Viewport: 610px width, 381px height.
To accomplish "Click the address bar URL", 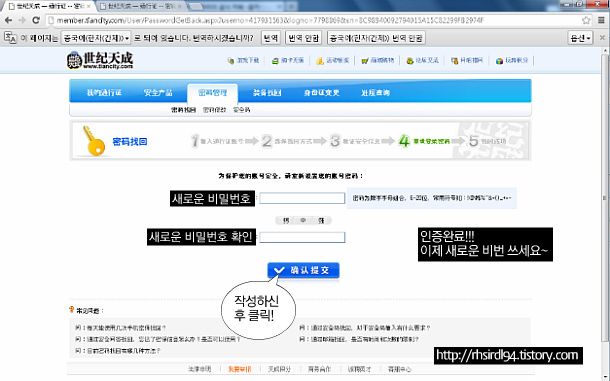I will click(x=270, y=20).
